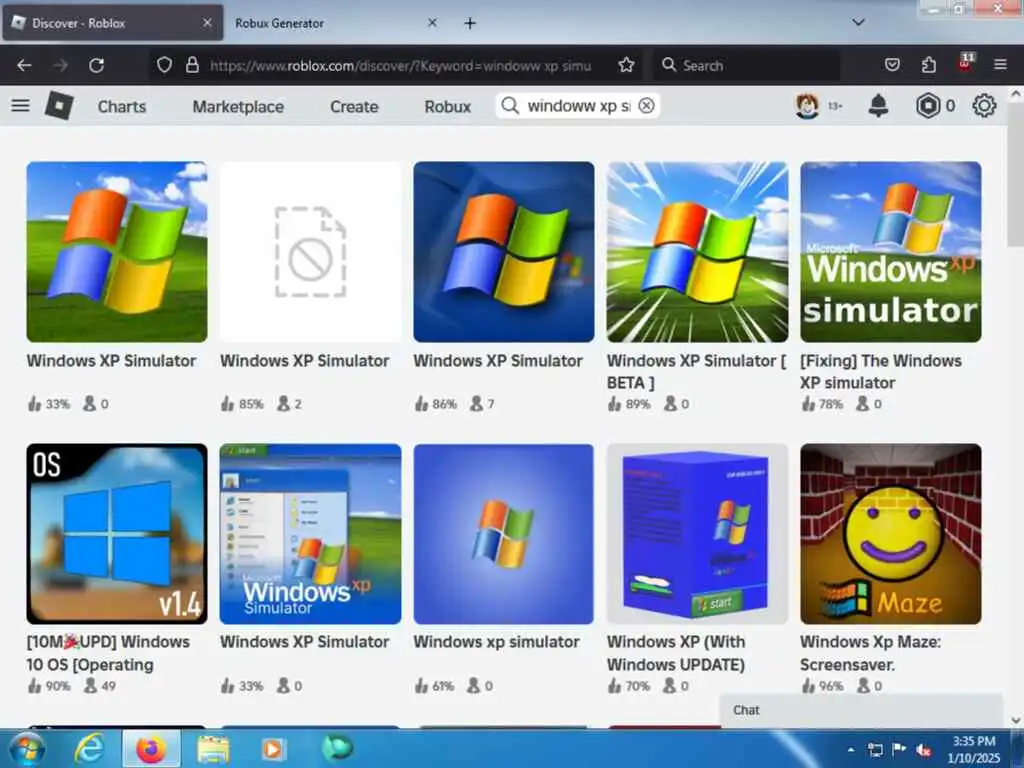The width and height of the screenshot is (1024, 768).
Task: Open Windows XP Simulator [ BETA ] thumbnail
Action: (x=697, y=252)
